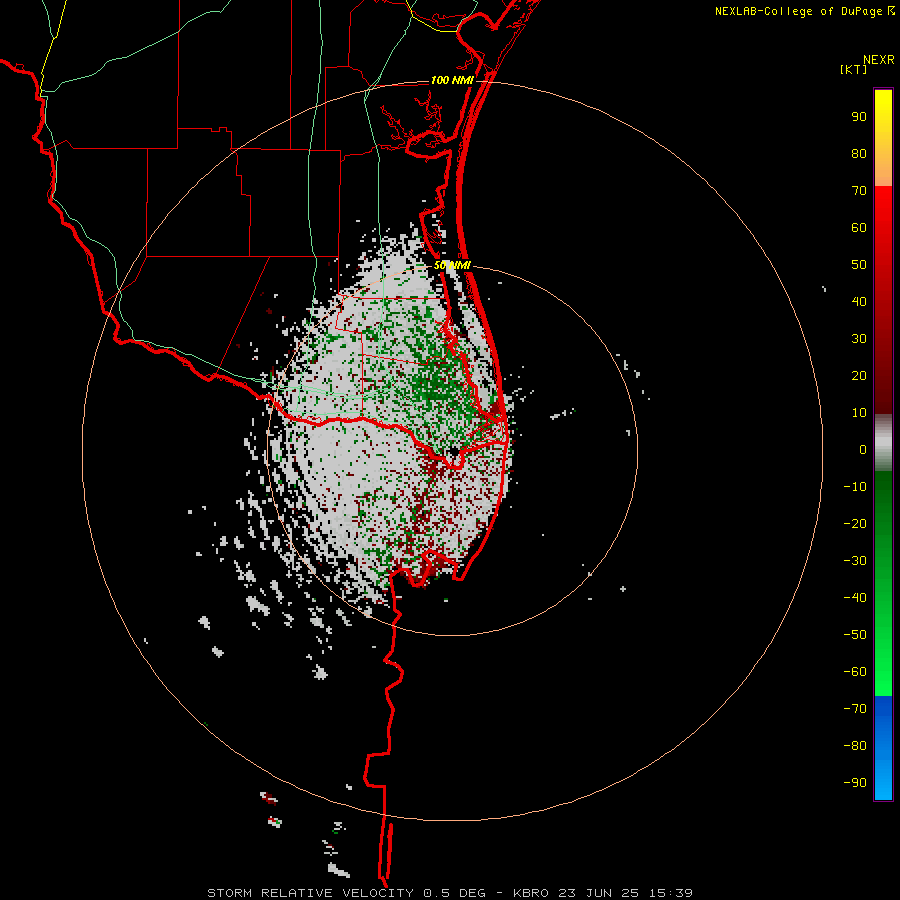Click the positive 20 knot scale label
Viewport: 900px width, 900px height.
pos(859,375)
